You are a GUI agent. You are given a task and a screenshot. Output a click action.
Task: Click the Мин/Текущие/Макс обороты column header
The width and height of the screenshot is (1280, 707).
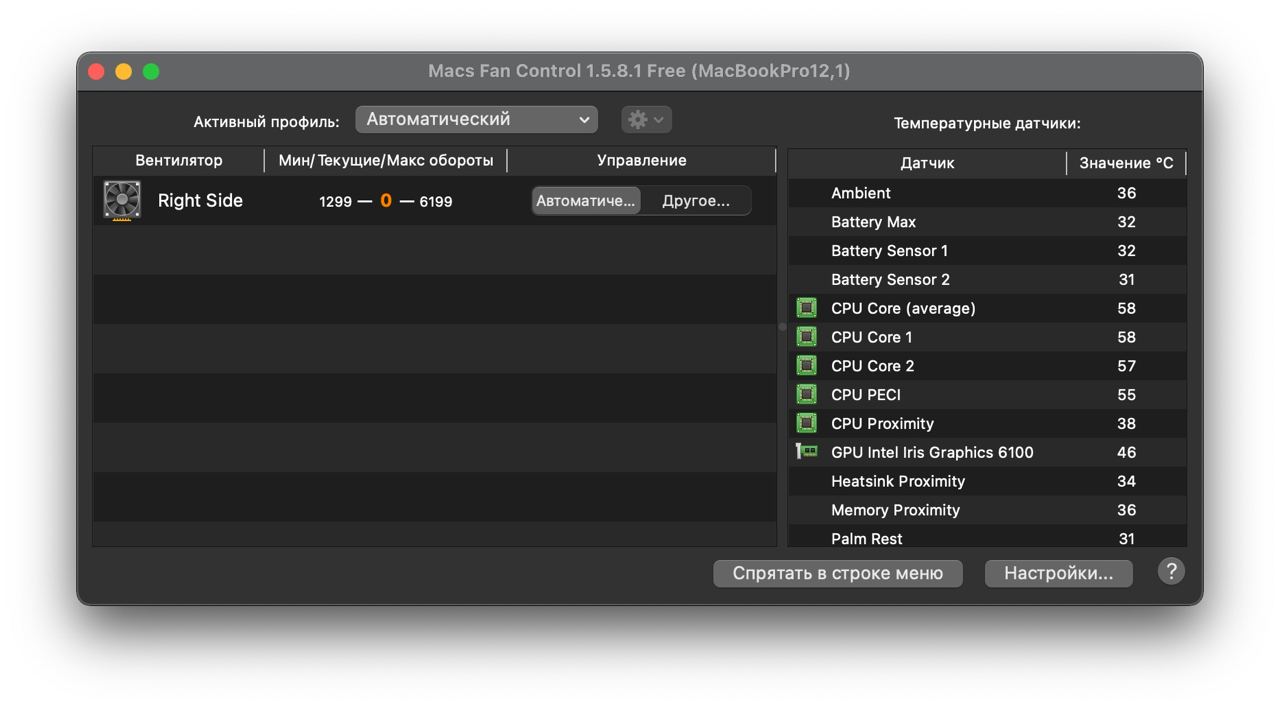pyautogui.click(x=386, y=160)
